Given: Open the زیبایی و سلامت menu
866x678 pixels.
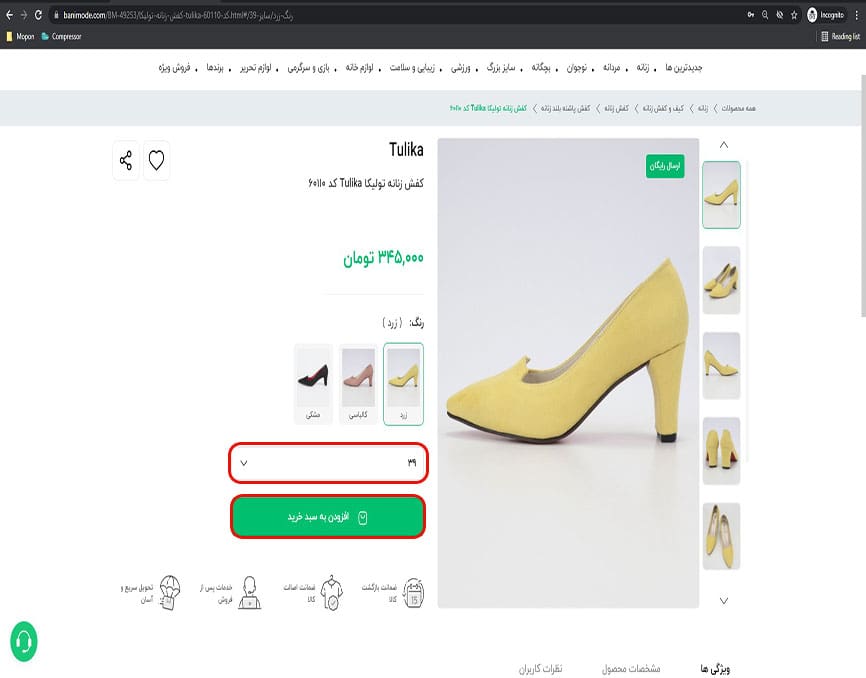Looking at the screenshot, I should (x=412, y=68).
